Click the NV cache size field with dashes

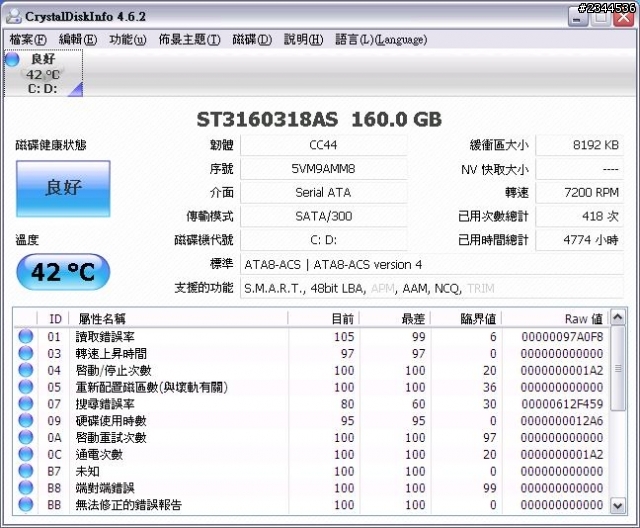coord(580,169)
